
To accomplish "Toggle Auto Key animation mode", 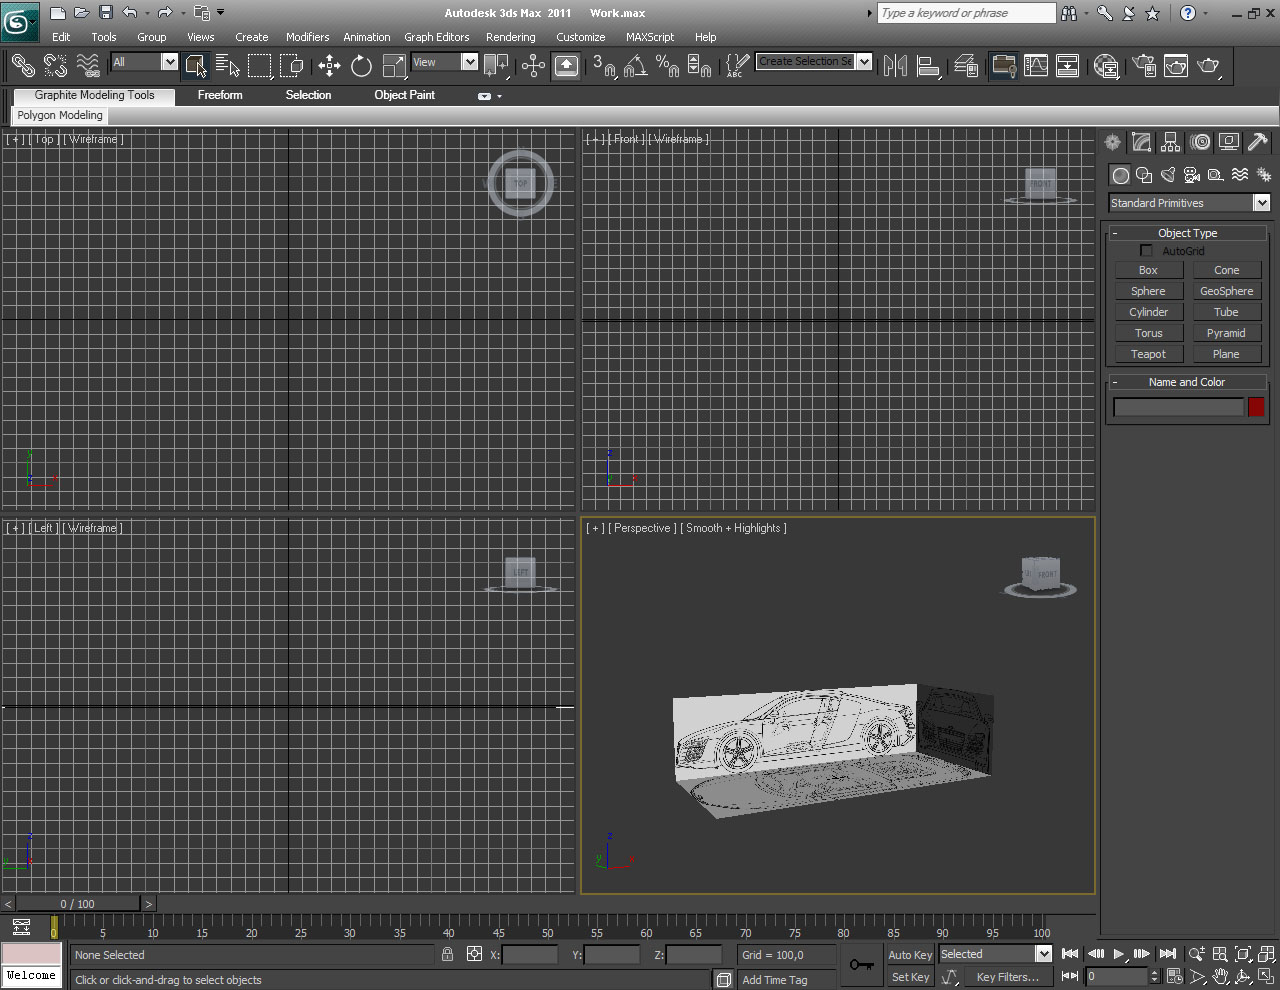I will [x=910, y=955].
